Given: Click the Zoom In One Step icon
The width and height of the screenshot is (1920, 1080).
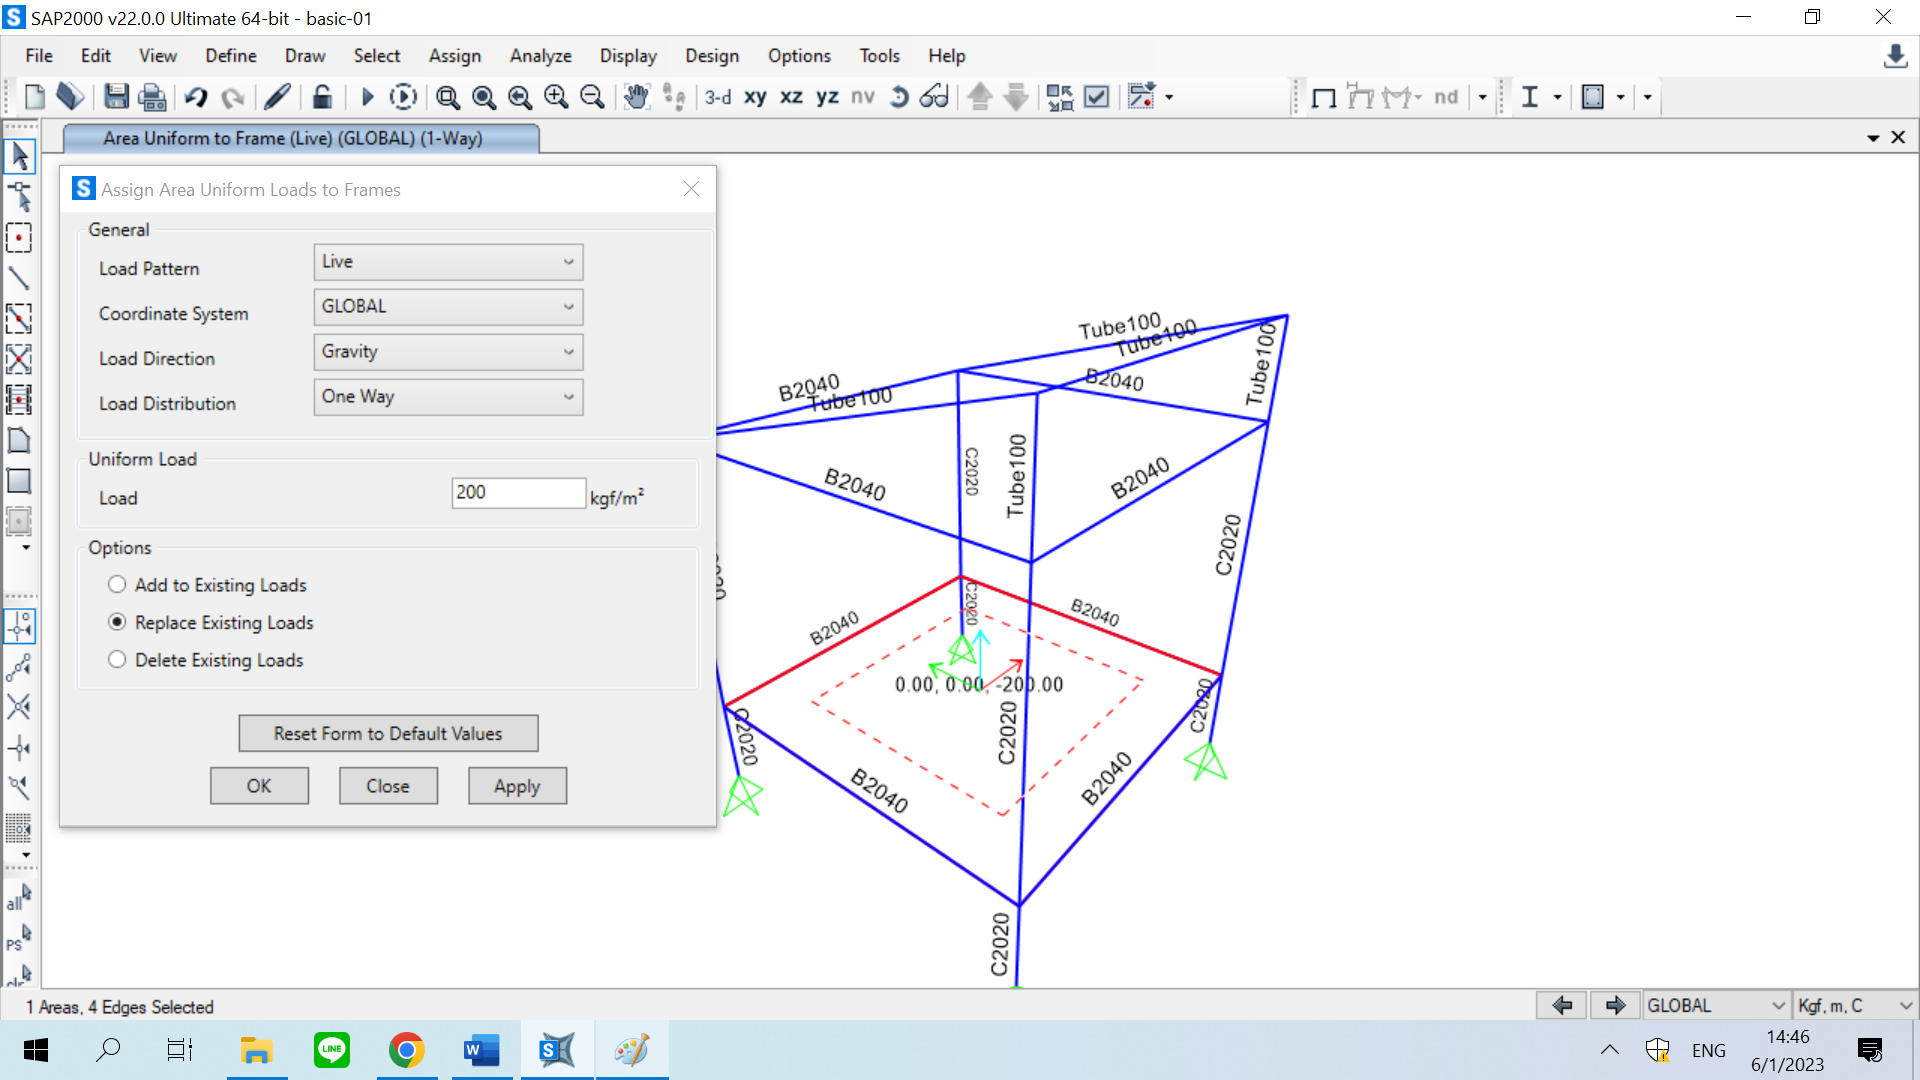Looking at the screenshot, I should pyautogui.click(x=556, y=97).
